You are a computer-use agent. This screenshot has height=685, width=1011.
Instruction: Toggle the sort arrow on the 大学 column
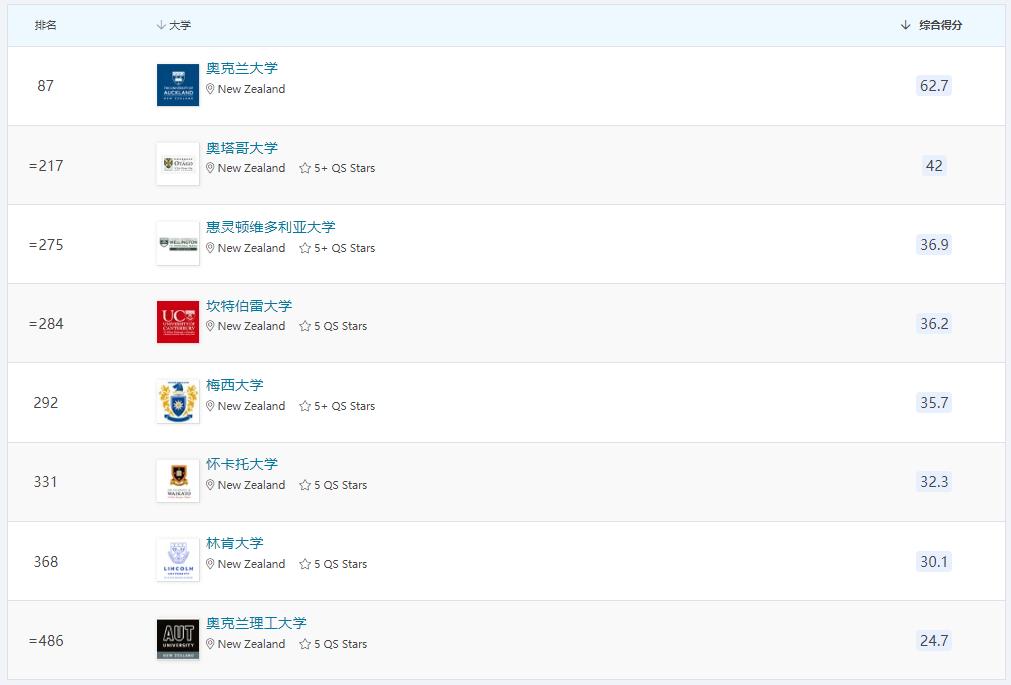163,25
